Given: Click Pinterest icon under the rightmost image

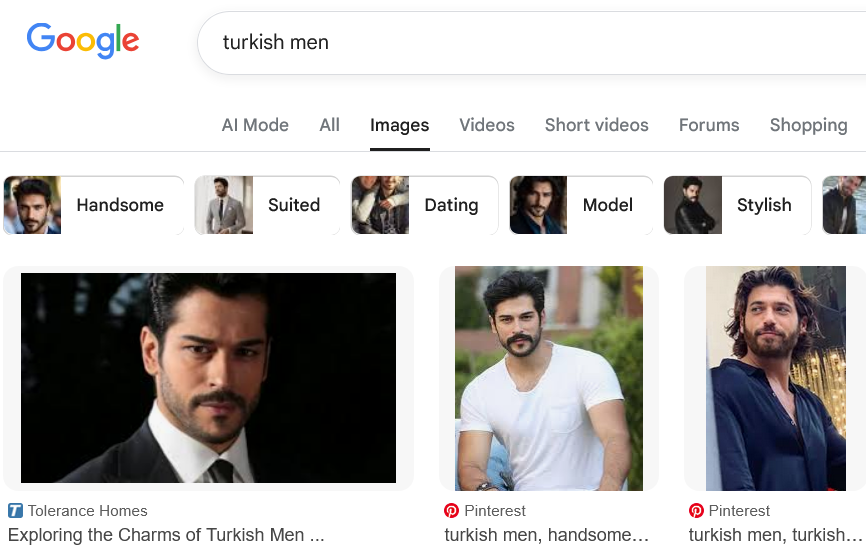Looking at the screenshot, I should (x=697, y=511).
